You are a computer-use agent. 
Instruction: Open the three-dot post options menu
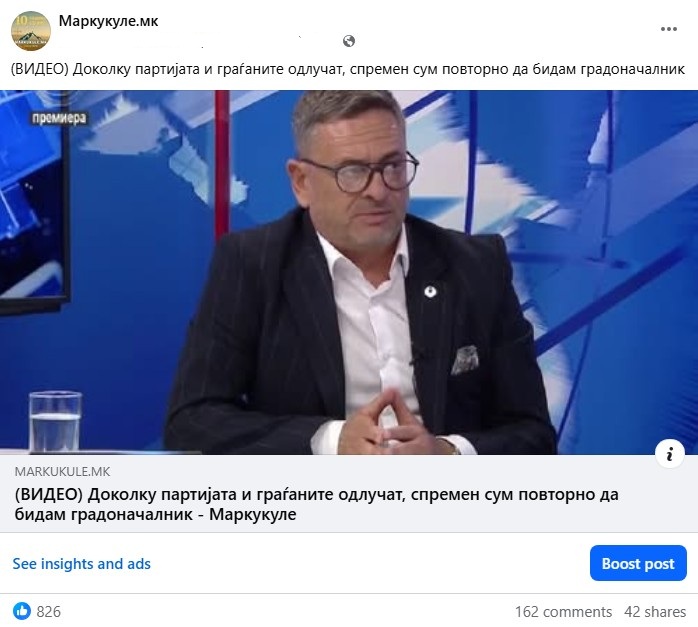point(669,29)
